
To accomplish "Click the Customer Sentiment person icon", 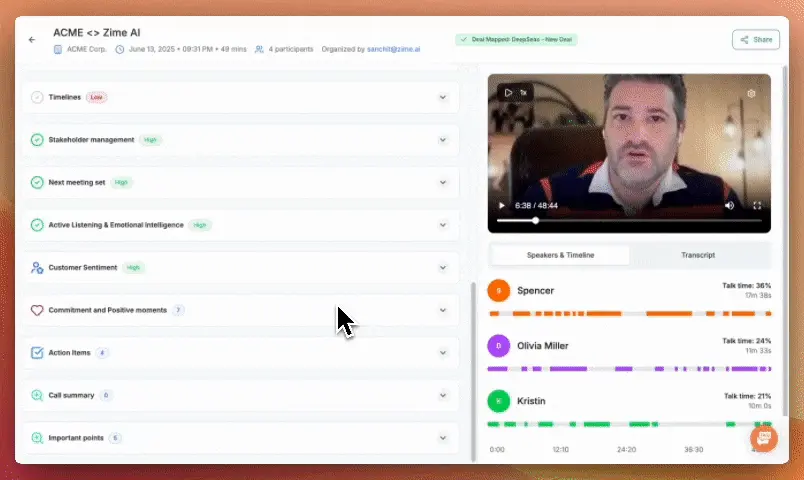I will click(x=37, y=267).
